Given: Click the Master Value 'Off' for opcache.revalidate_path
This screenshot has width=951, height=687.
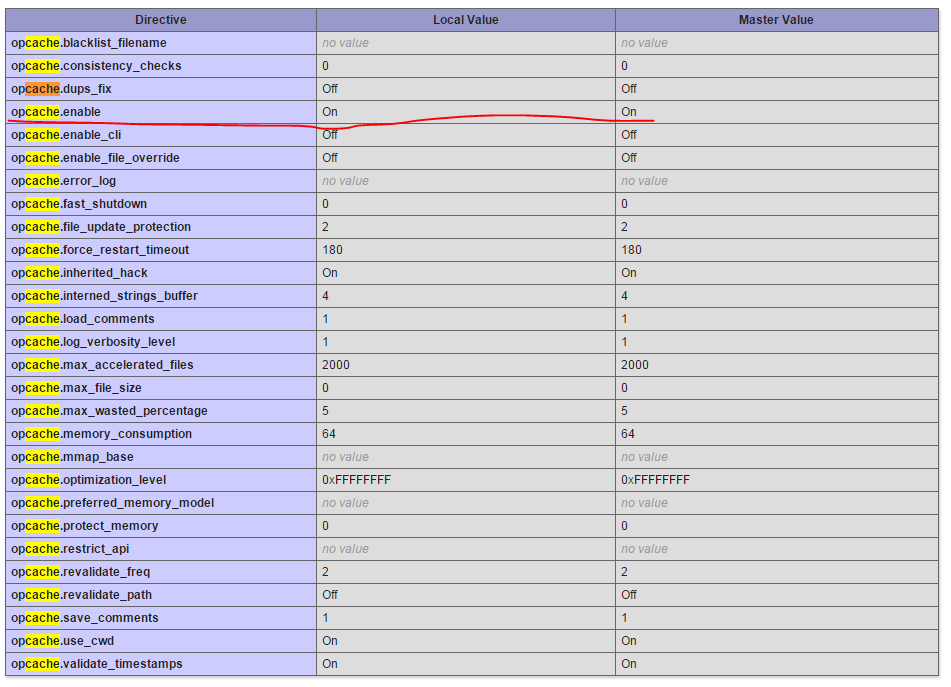Looking at the screenshot, I should (x=629, y=595).
